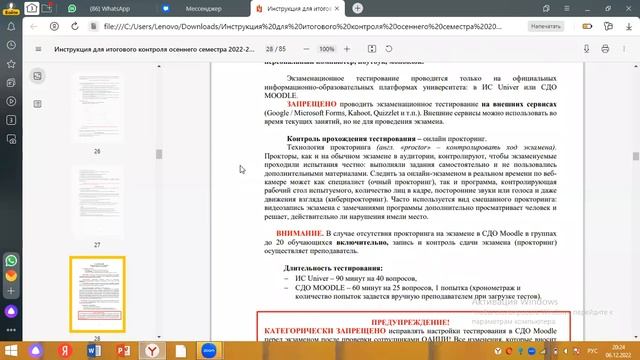Open PowerPoint from the taskbar
Viewport: 640px width, 360px height.
[x=123, y=351]
